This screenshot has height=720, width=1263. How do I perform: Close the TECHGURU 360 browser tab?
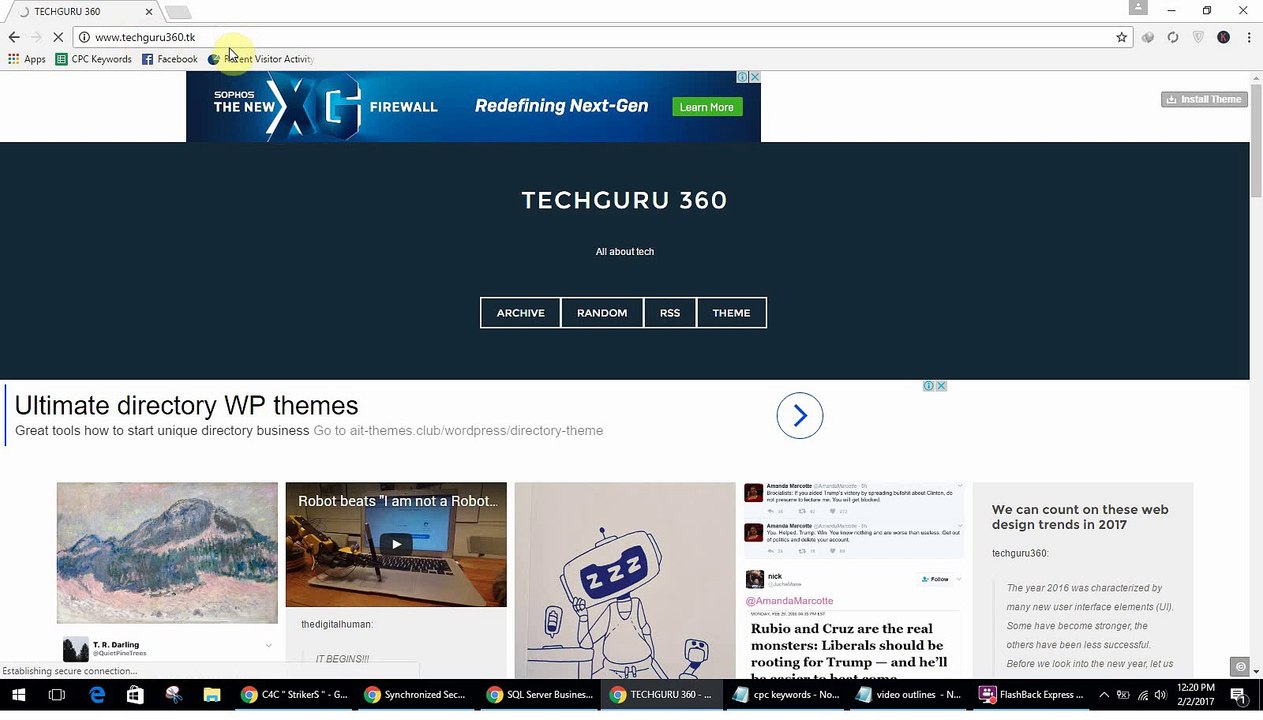[149, 12]
